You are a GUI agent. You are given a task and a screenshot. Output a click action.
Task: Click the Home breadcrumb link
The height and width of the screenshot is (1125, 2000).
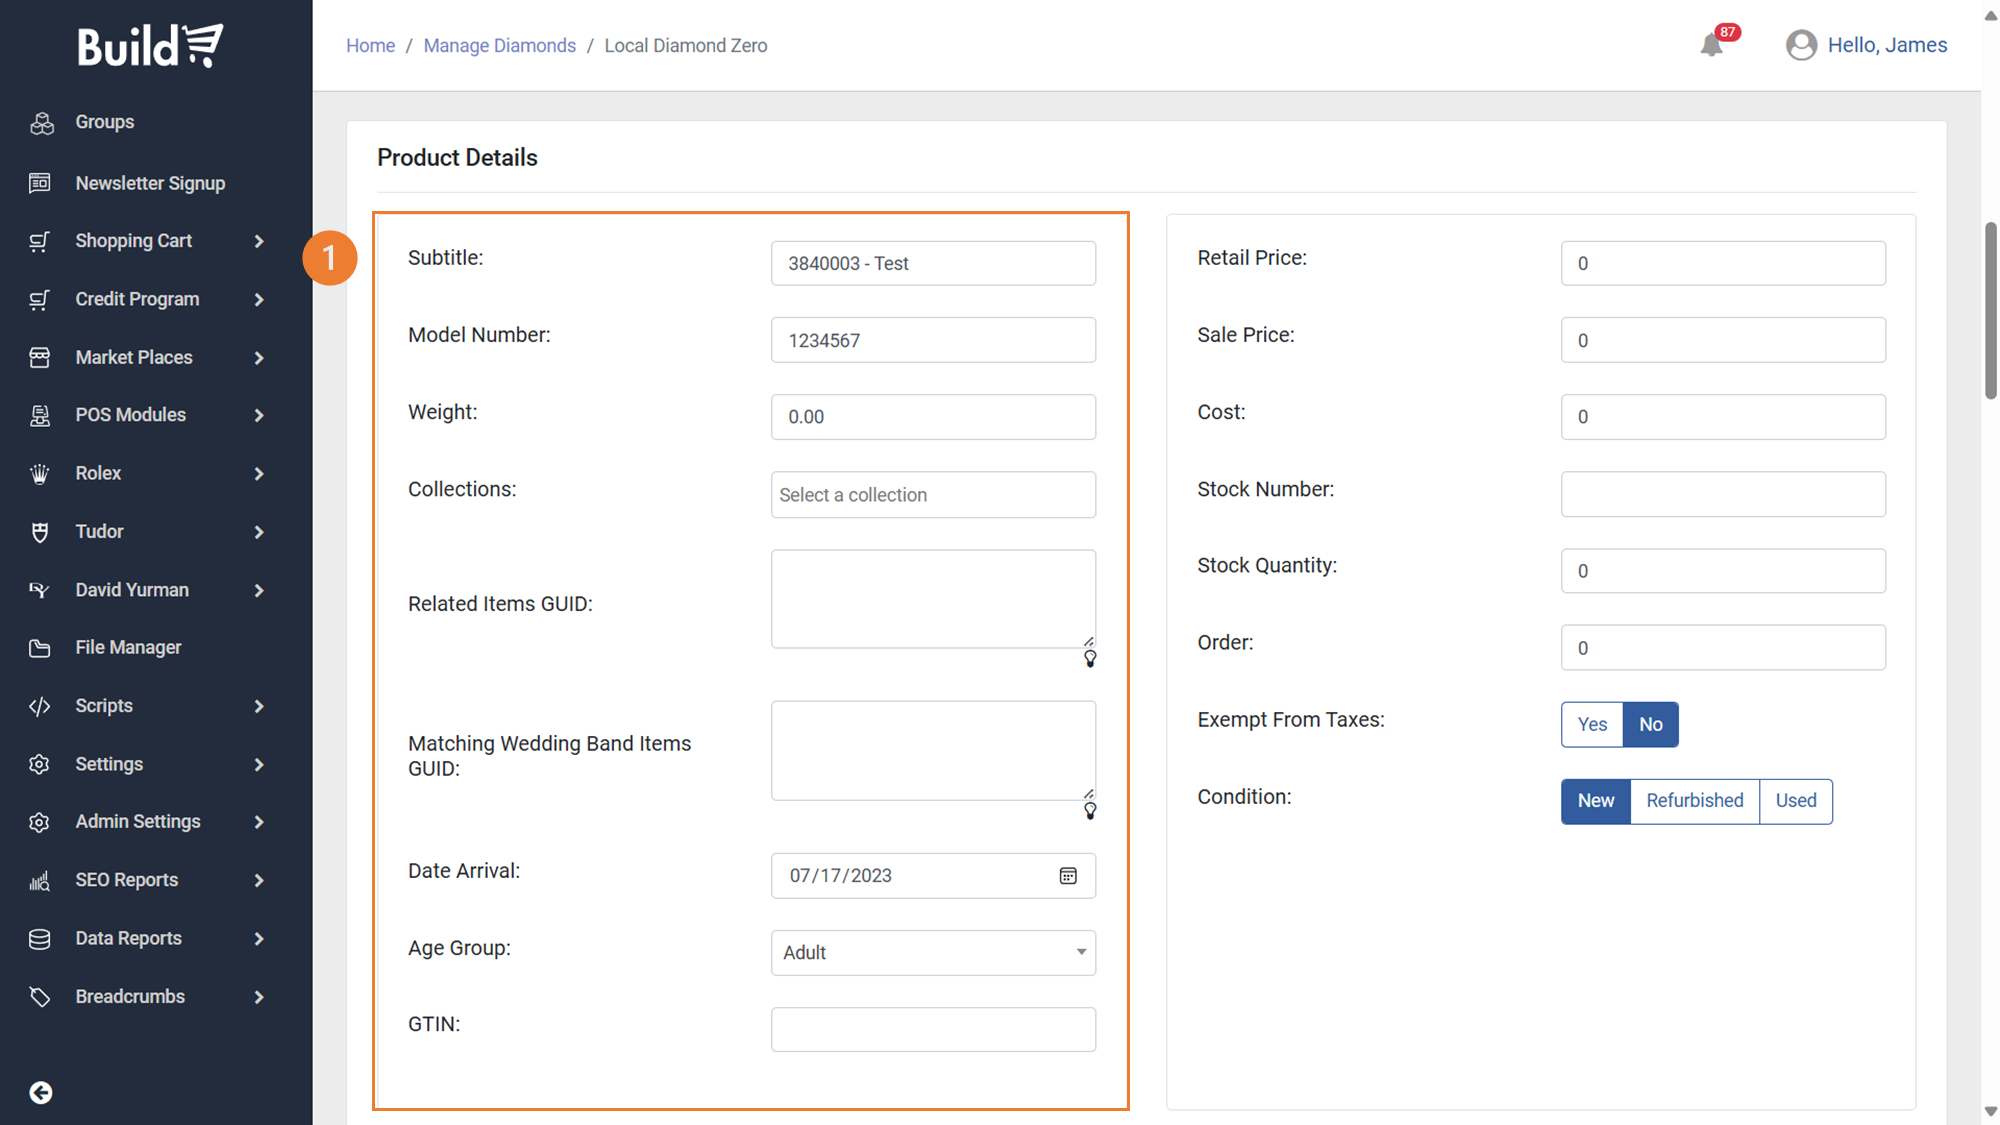point(370,46)
